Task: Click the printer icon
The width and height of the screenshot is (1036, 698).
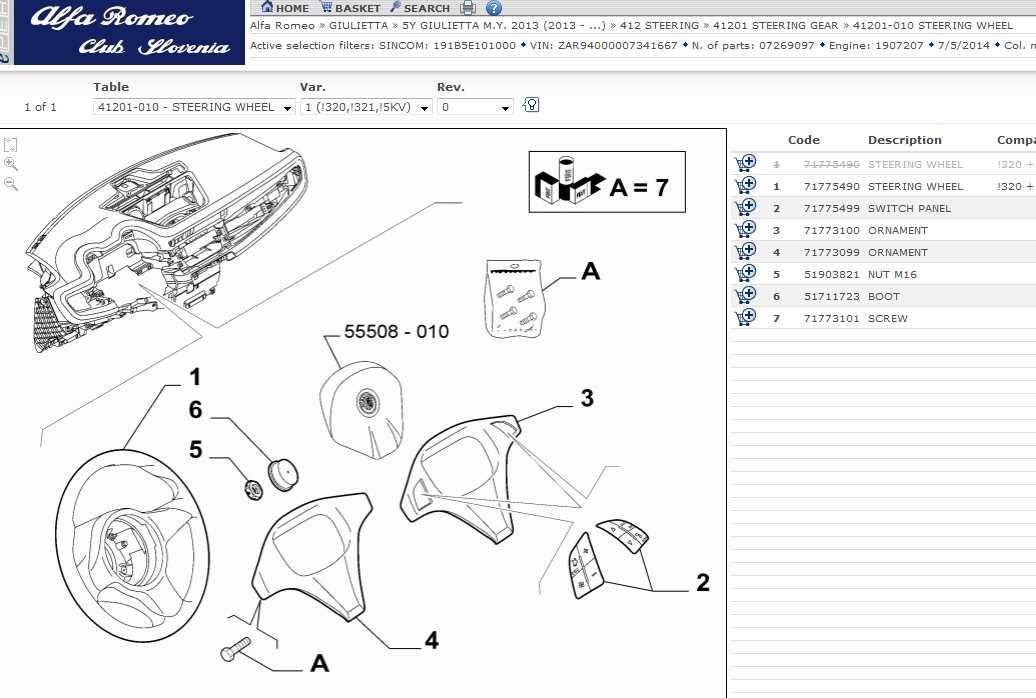Action: point(468,8)
